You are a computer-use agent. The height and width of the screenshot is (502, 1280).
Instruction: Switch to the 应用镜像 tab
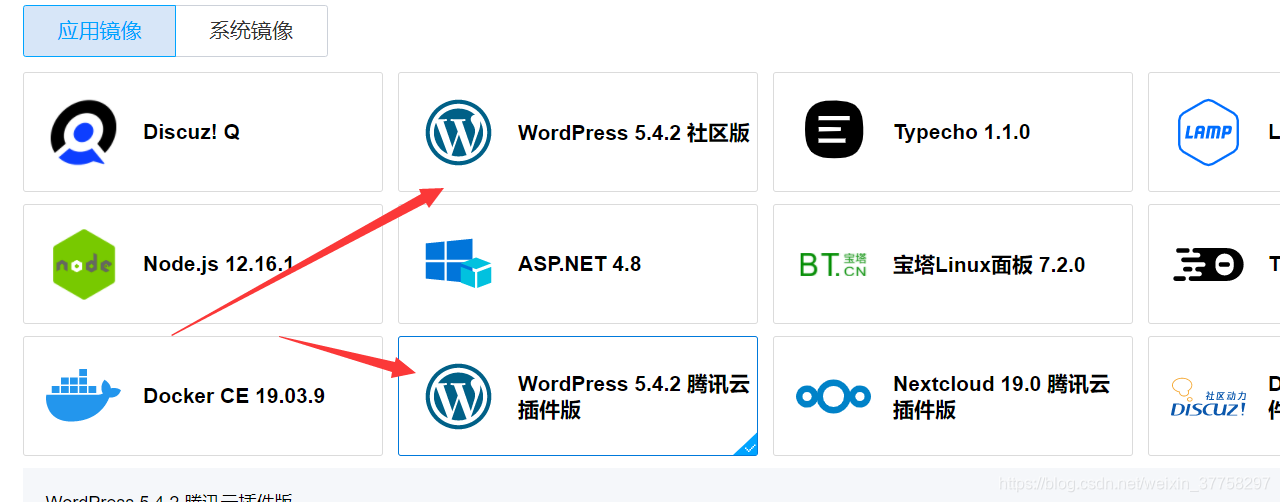coord(99,31)
